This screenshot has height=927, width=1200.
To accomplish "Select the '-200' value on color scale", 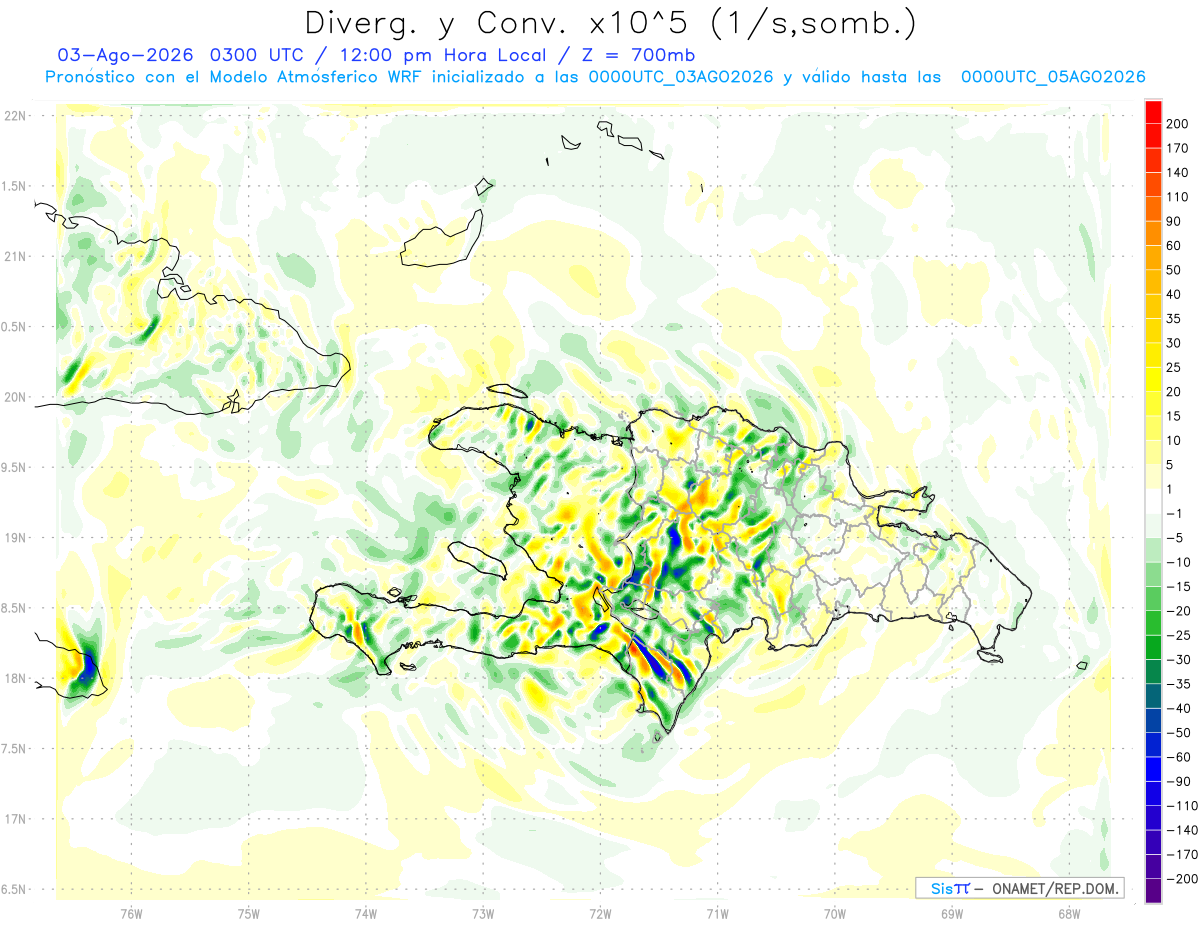I will coord(1182,878).
